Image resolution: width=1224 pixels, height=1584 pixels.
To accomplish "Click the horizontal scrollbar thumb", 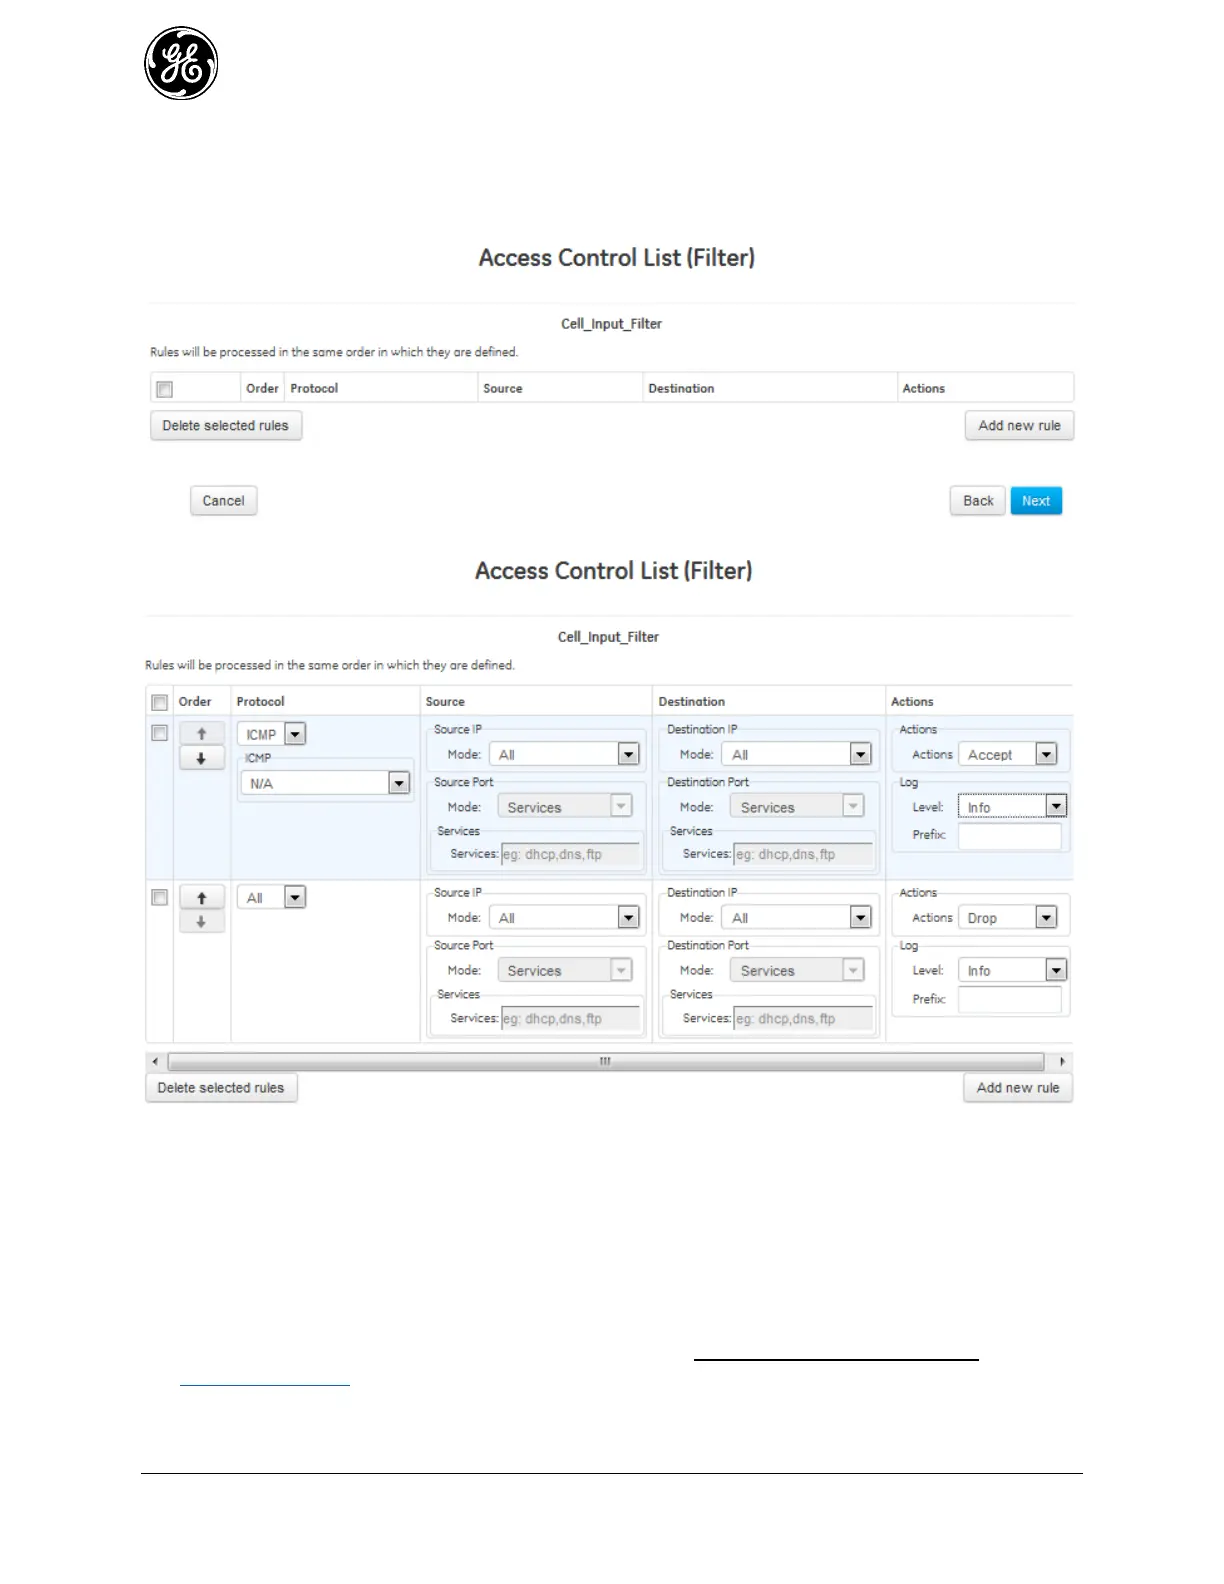I will tap(605, 1061).
